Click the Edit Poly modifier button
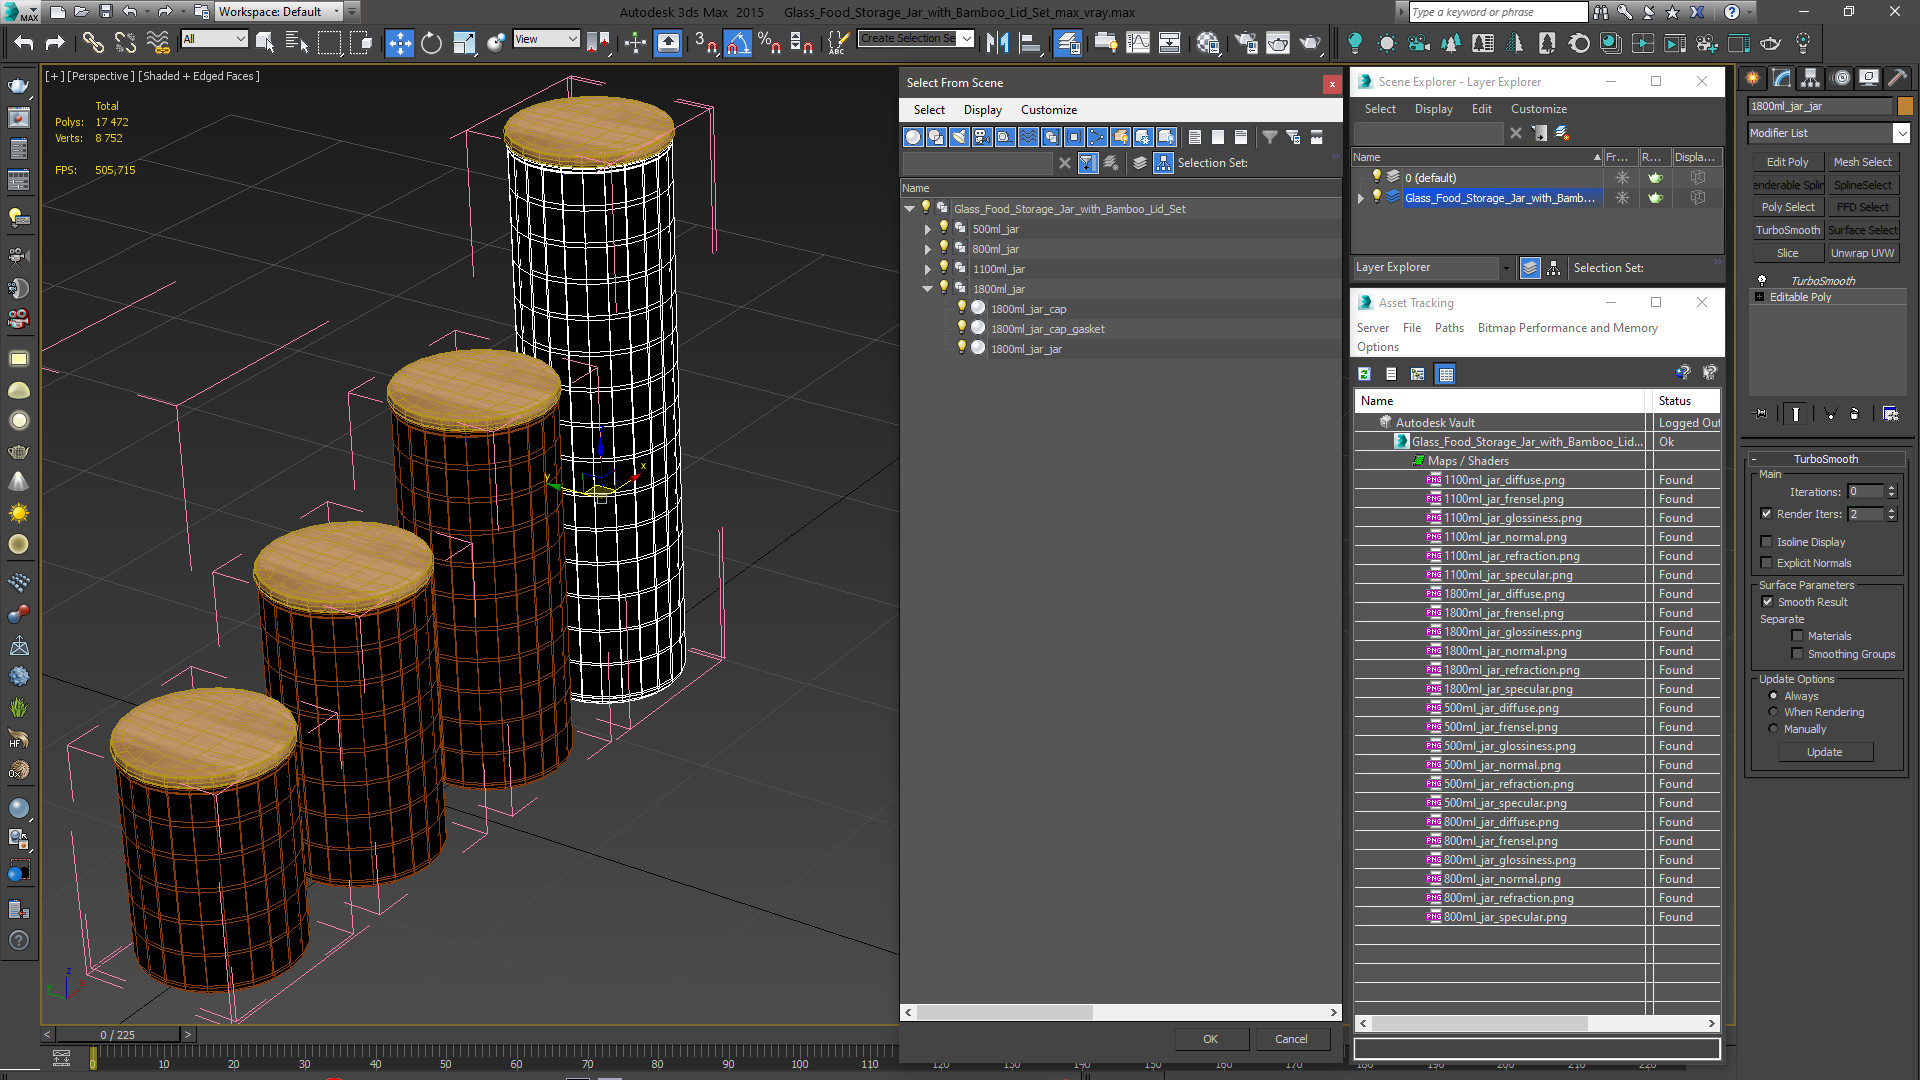Screen dimensions: 1920x1080 coord(1787,162)
